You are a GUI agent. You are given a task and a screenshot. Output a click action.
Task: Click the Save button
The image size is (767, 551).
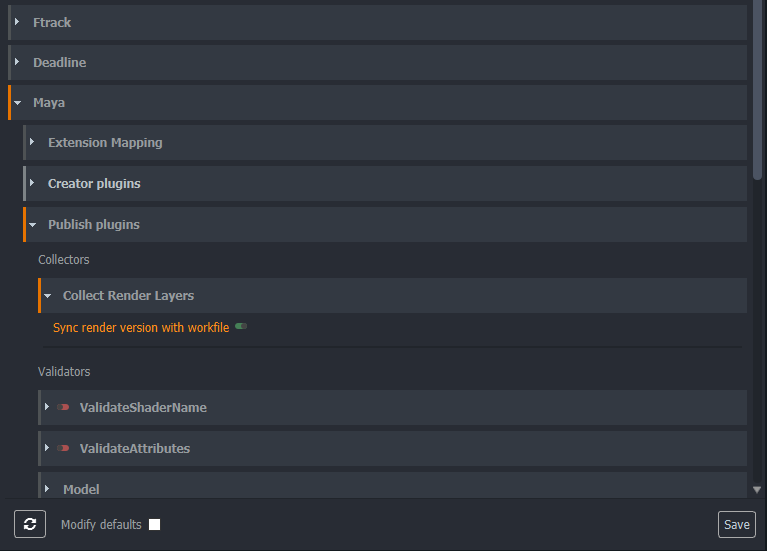(x=736, y=525)
